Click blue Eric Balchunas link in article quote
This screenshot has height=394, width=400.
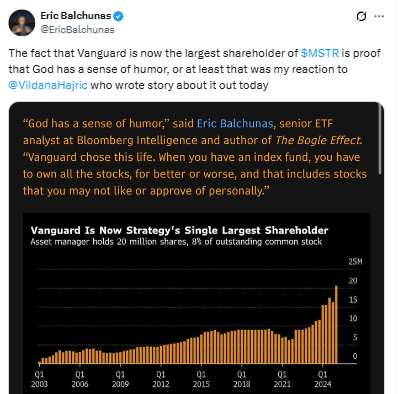(x=235, y=124)
